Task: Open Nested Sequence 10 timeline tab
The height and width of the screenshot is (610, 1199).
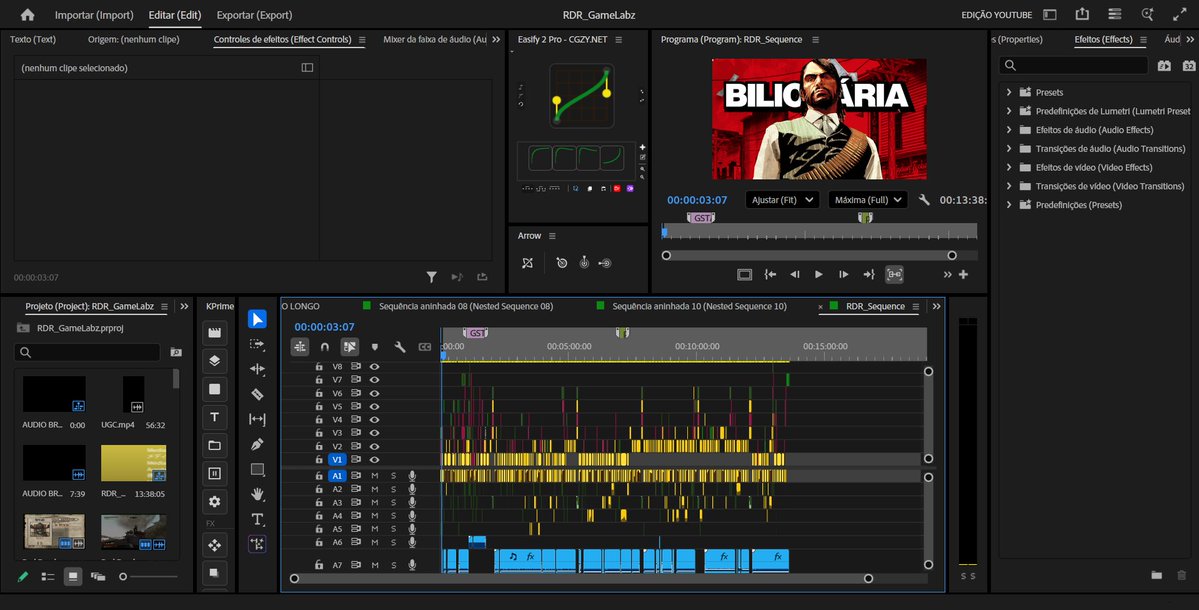Action: (699, 306)
